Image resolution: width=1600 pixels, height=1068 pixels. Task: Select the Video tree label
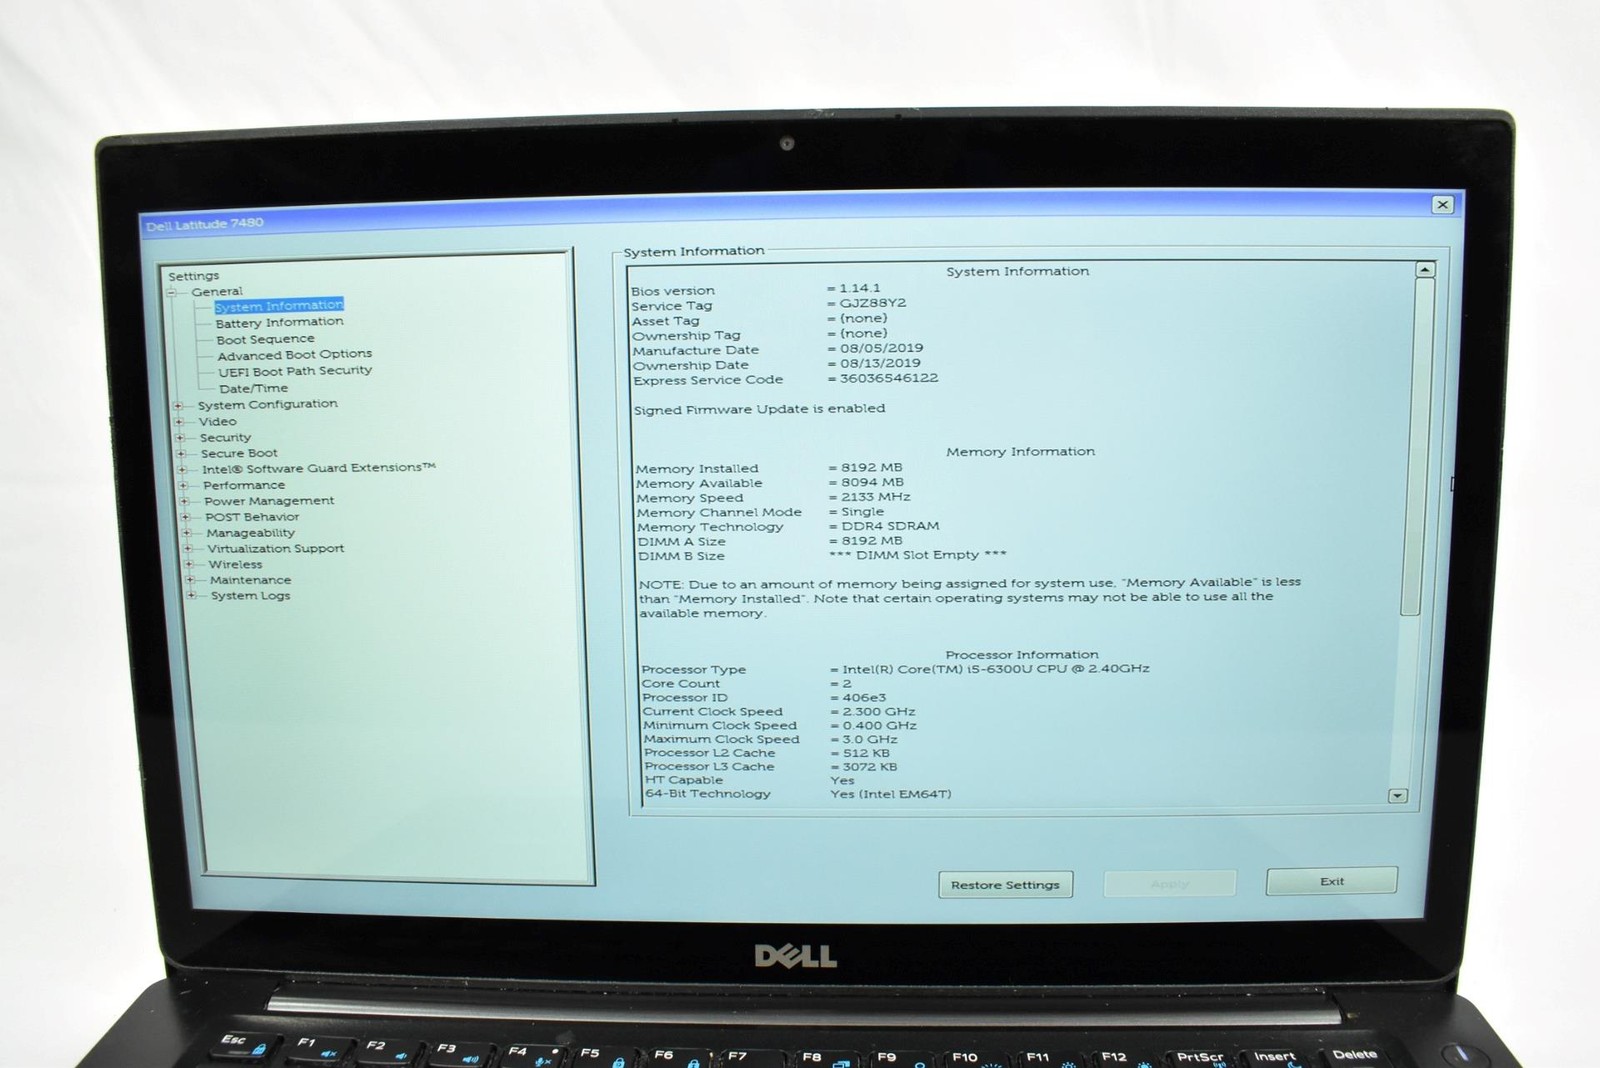click(217, 422)
